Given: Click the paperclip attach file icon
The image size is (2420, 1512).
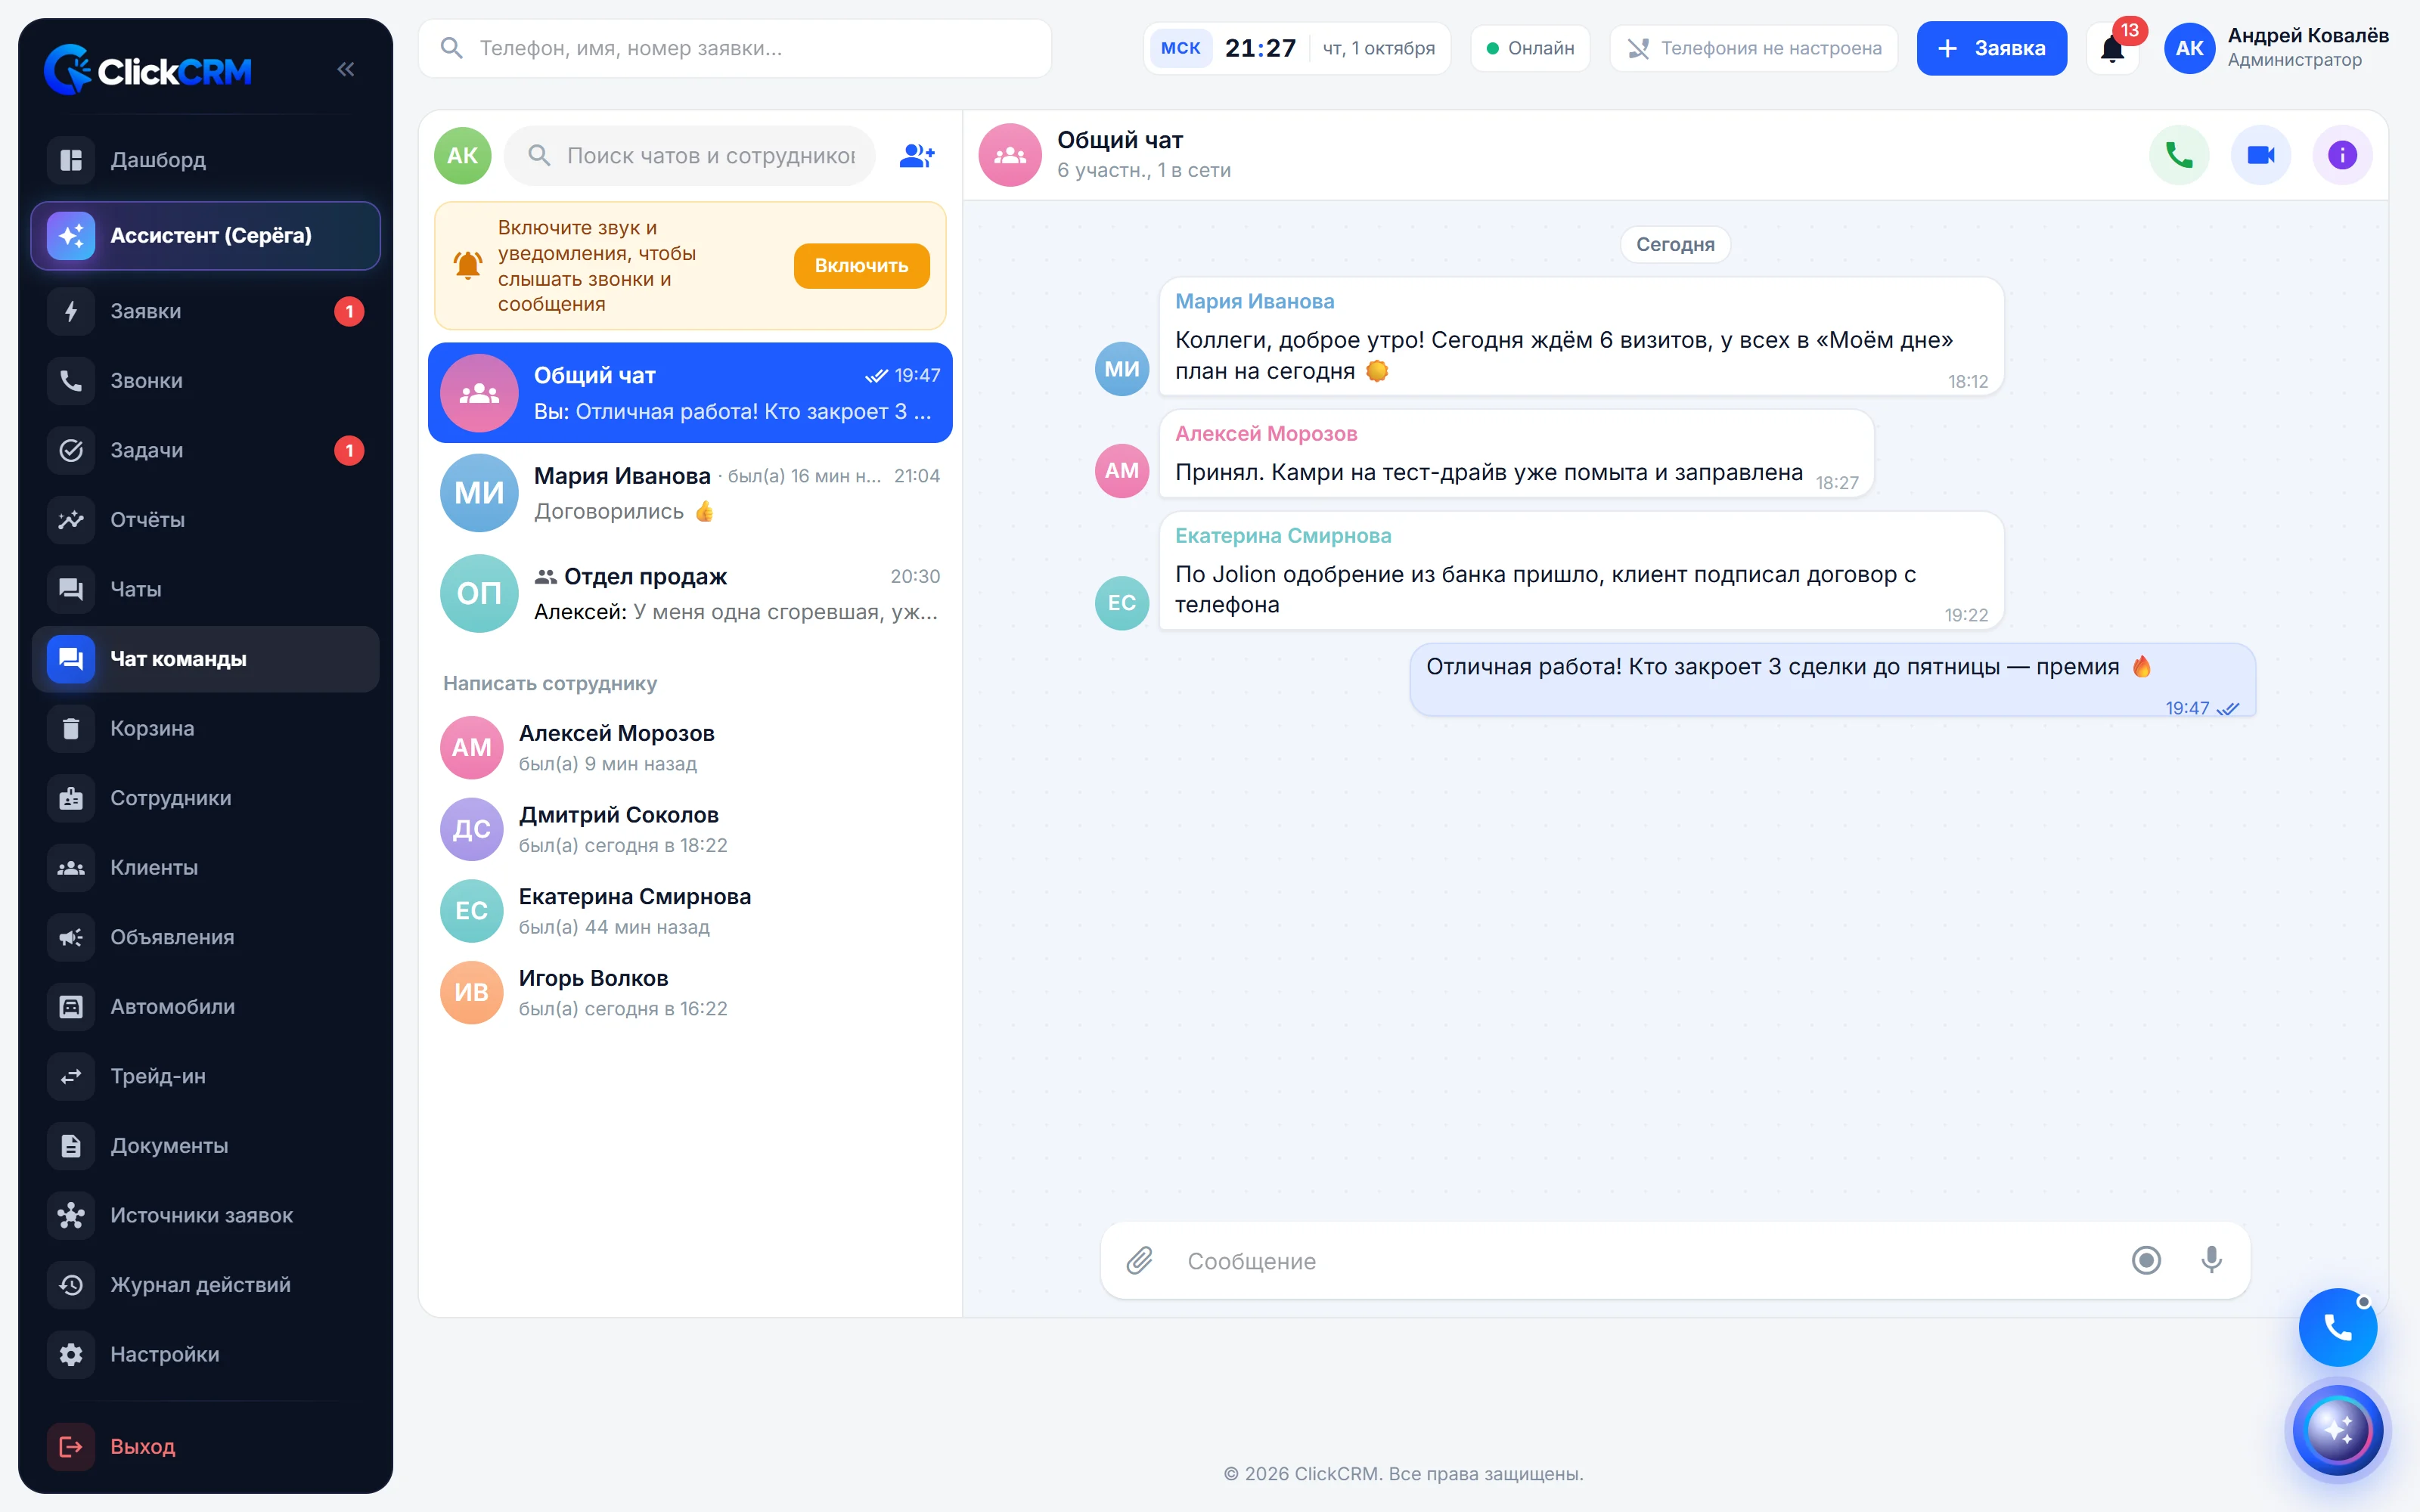Looking at the screenshot, I should coord(1140,1260).
